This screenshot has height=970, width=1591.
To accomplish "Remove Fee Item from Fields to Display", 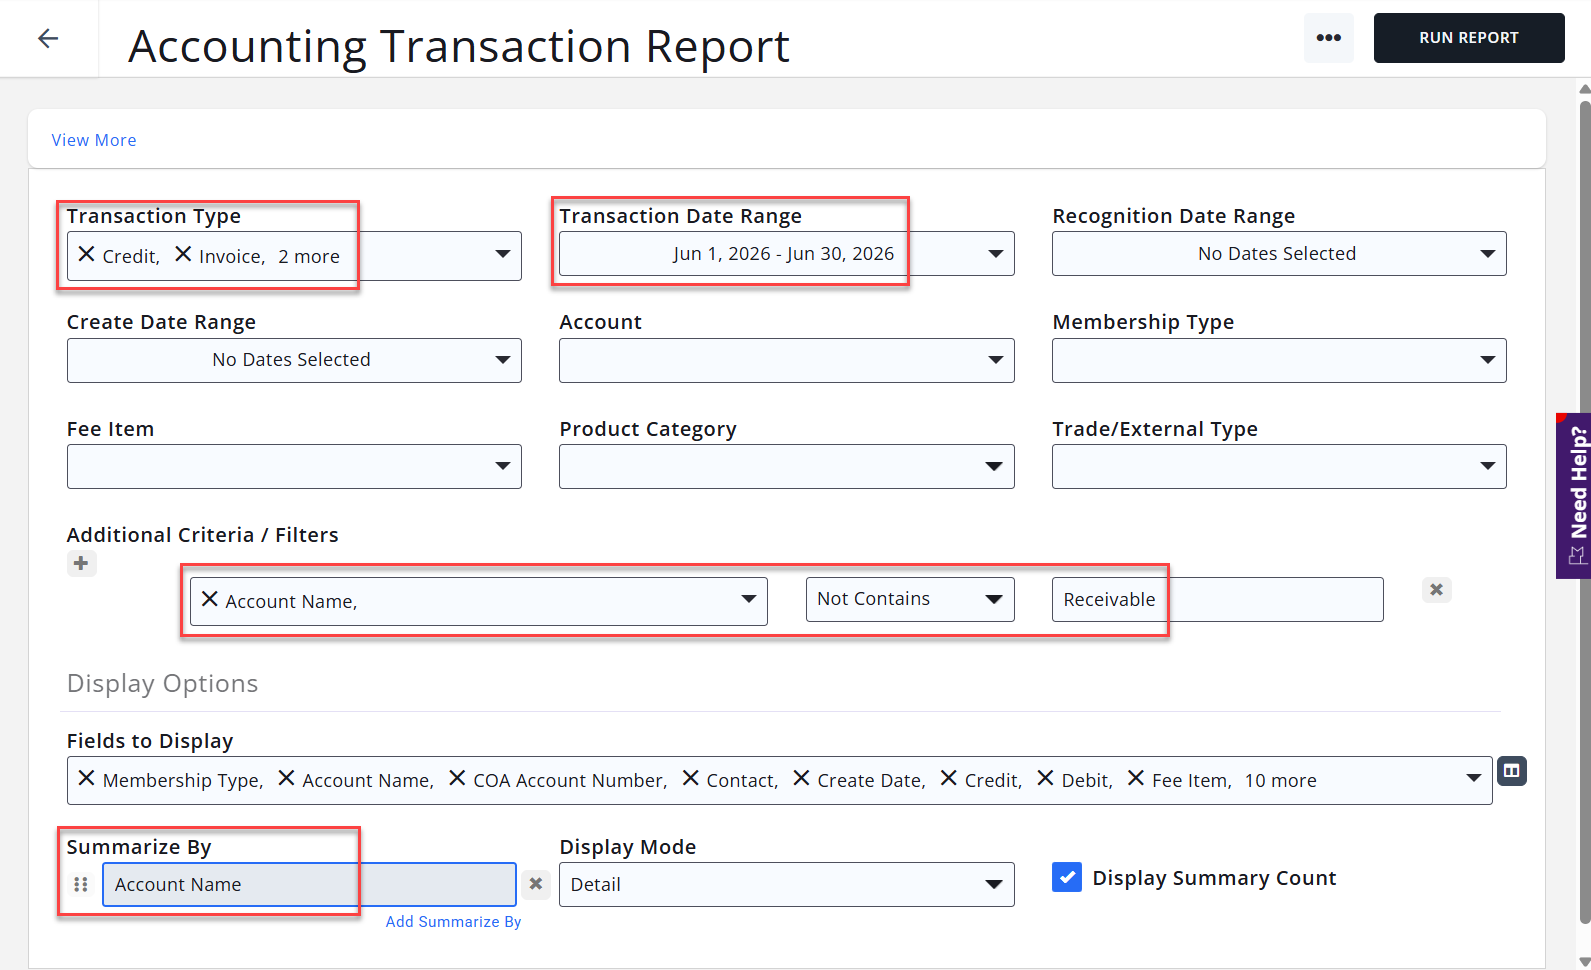I will tap(1136, 778).
